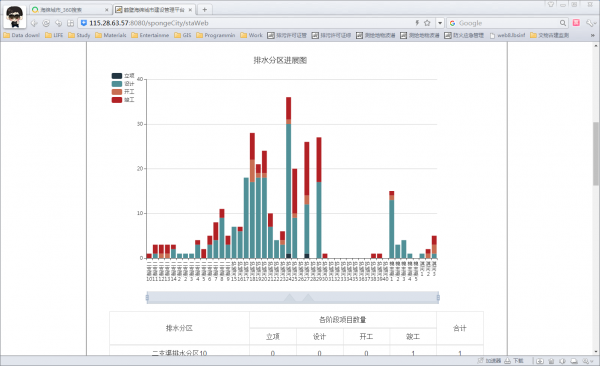This screenshot has height=366, width=600.
Task: Click the 设计 column header
Action: 320,337
